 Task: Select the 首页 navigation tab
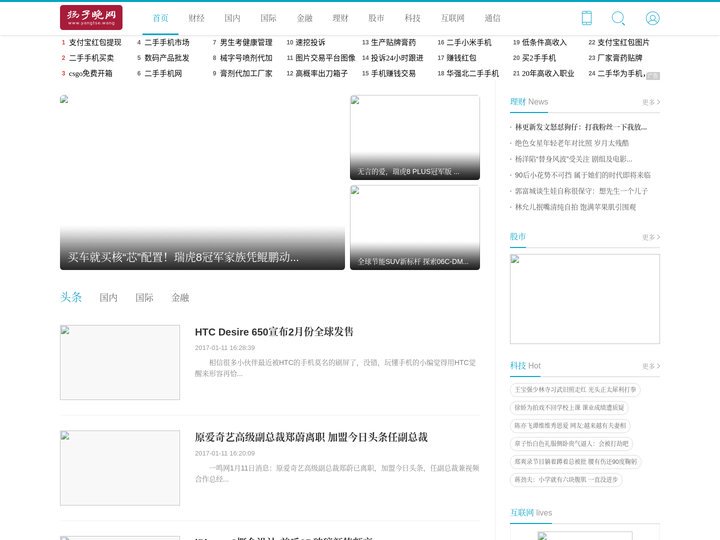(x=160, y=18)
